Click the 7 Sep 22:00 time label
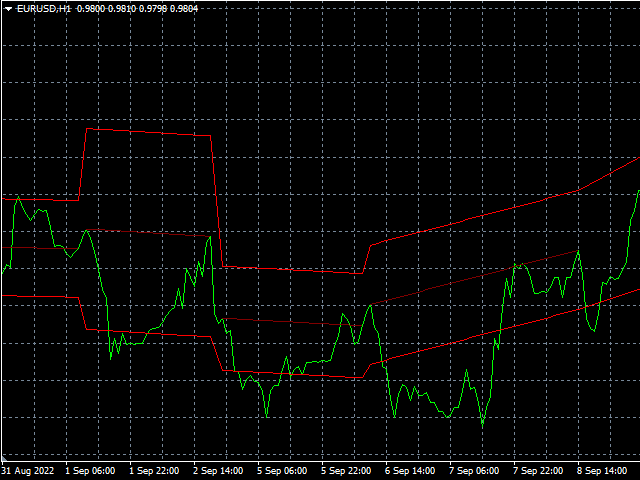The height and width of the screenshot is (480, 640). click(538, 470)
